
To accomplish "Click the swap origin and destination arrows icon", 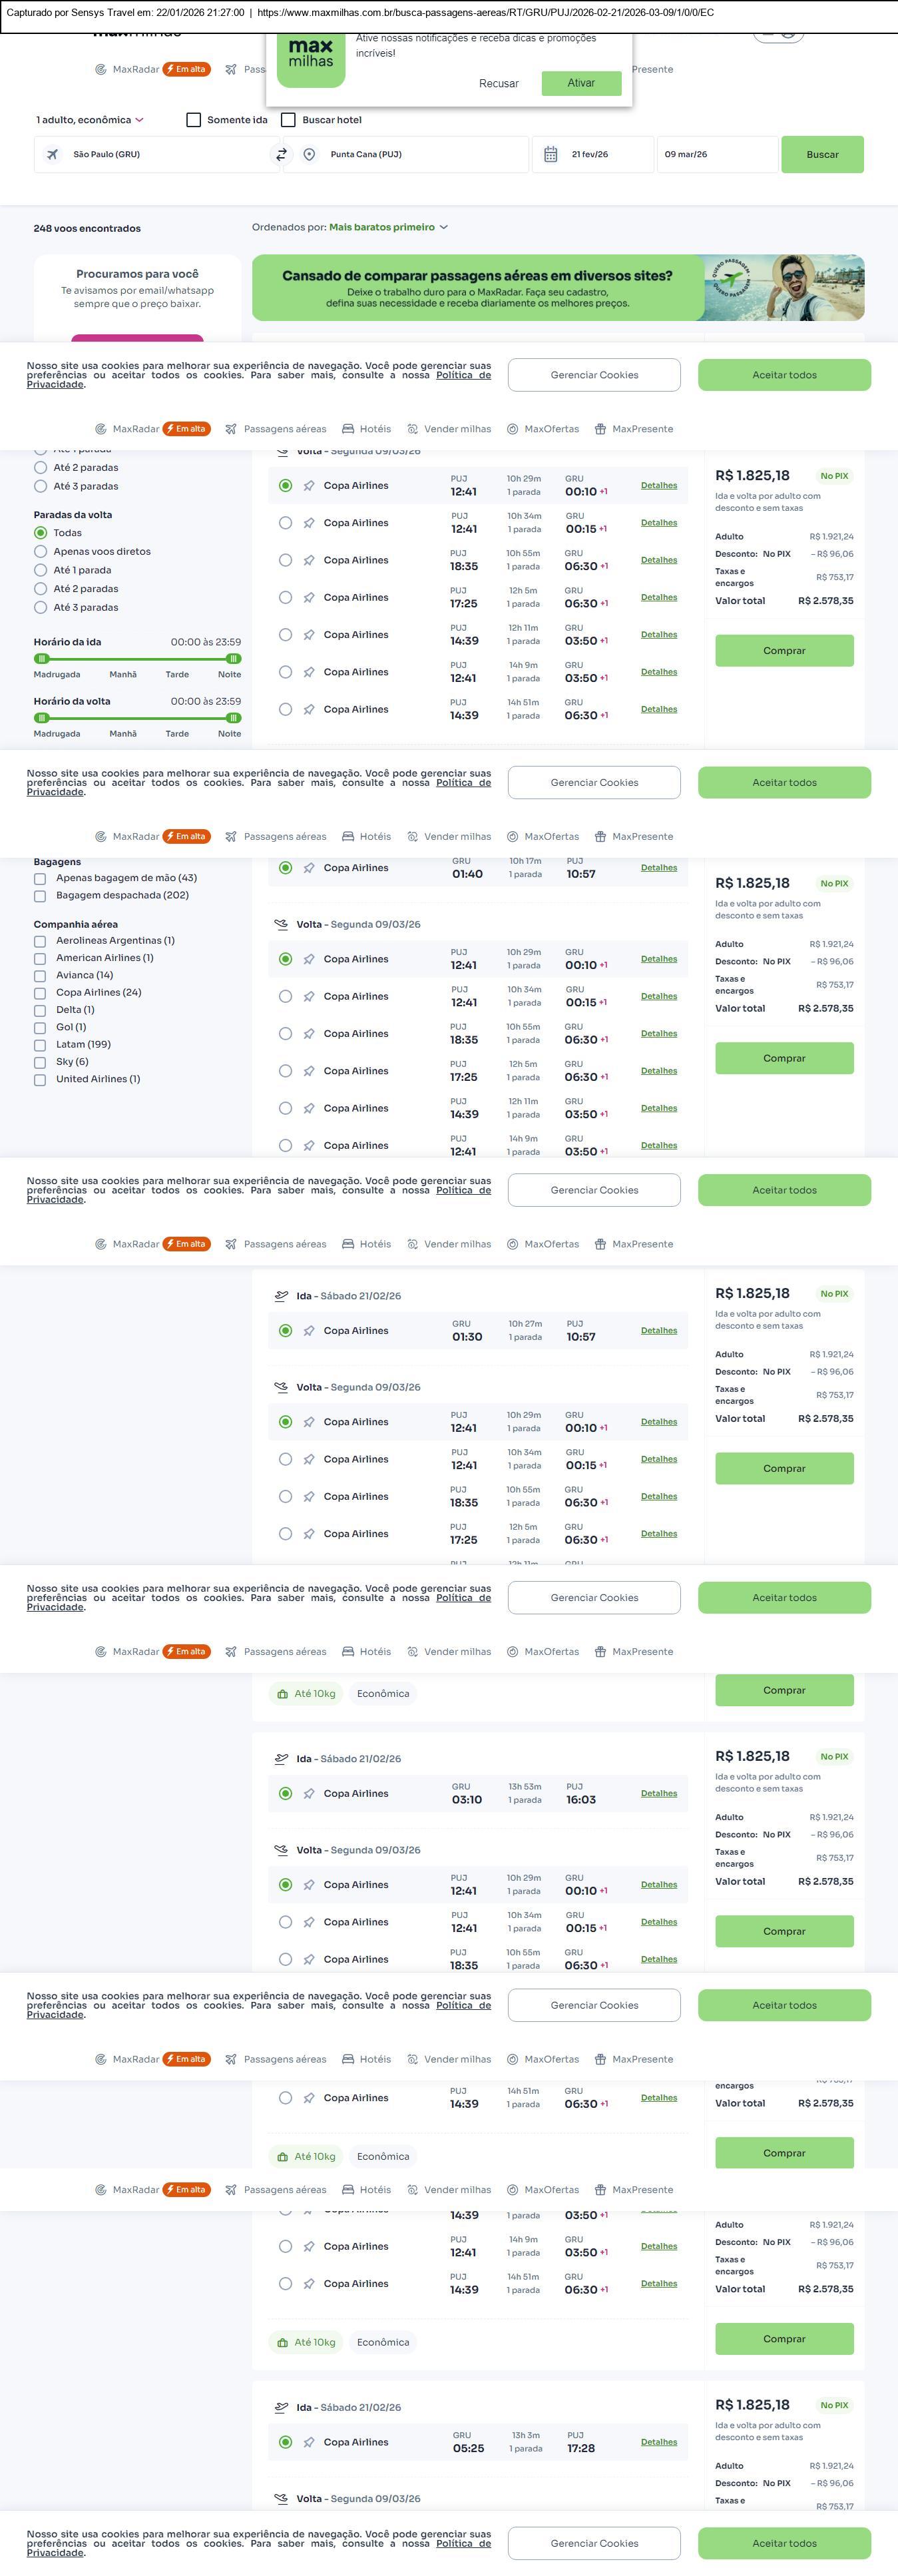I will 281,155.
